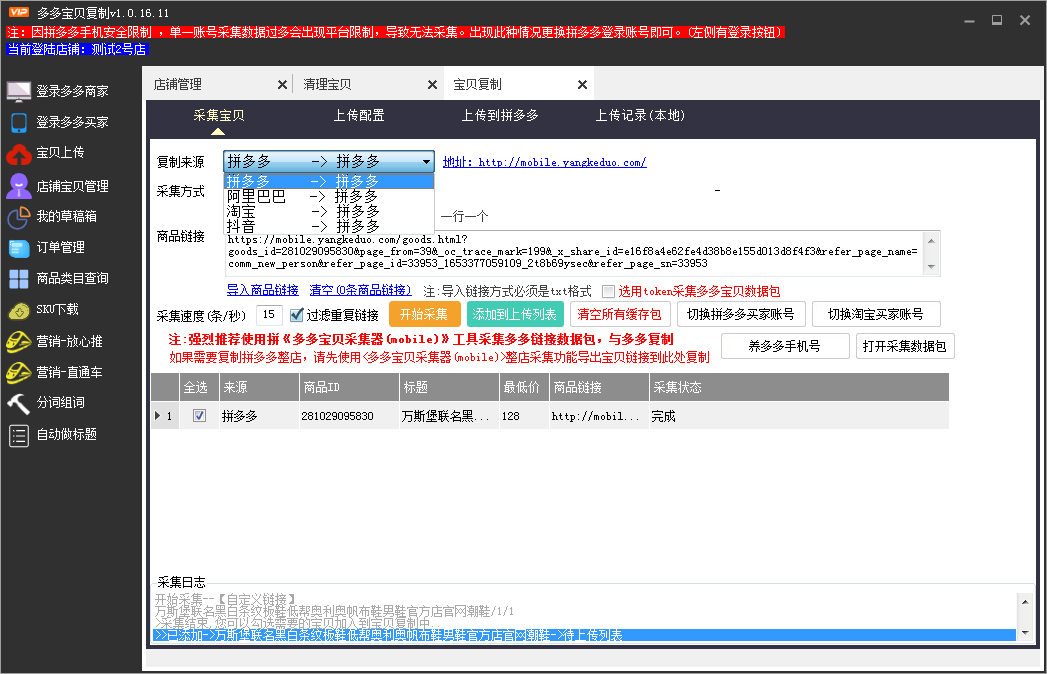The height and width of the screenshot is (674, 1047).
Task: Maximize the application window
Action: coord(997,20)
